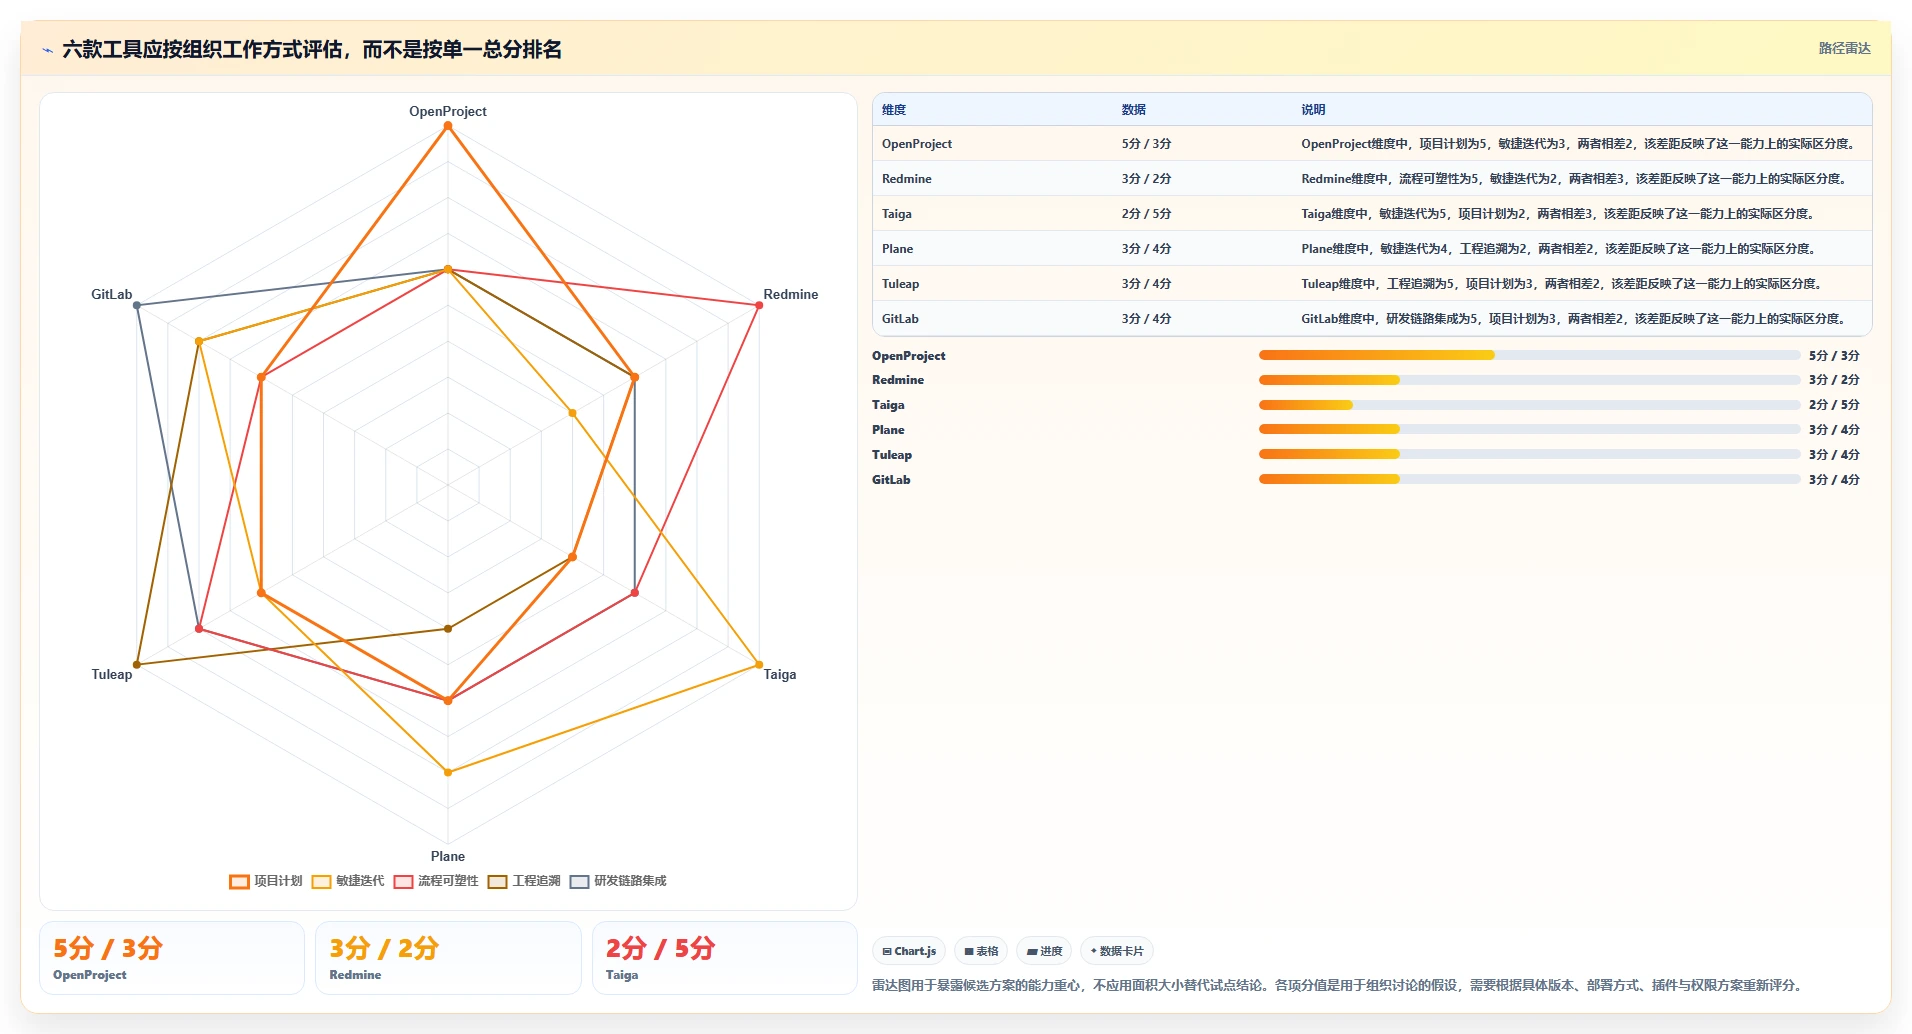
Task: Click the Tuleap progress bar
Action: pyautogui.click(x=1529, y=454)
